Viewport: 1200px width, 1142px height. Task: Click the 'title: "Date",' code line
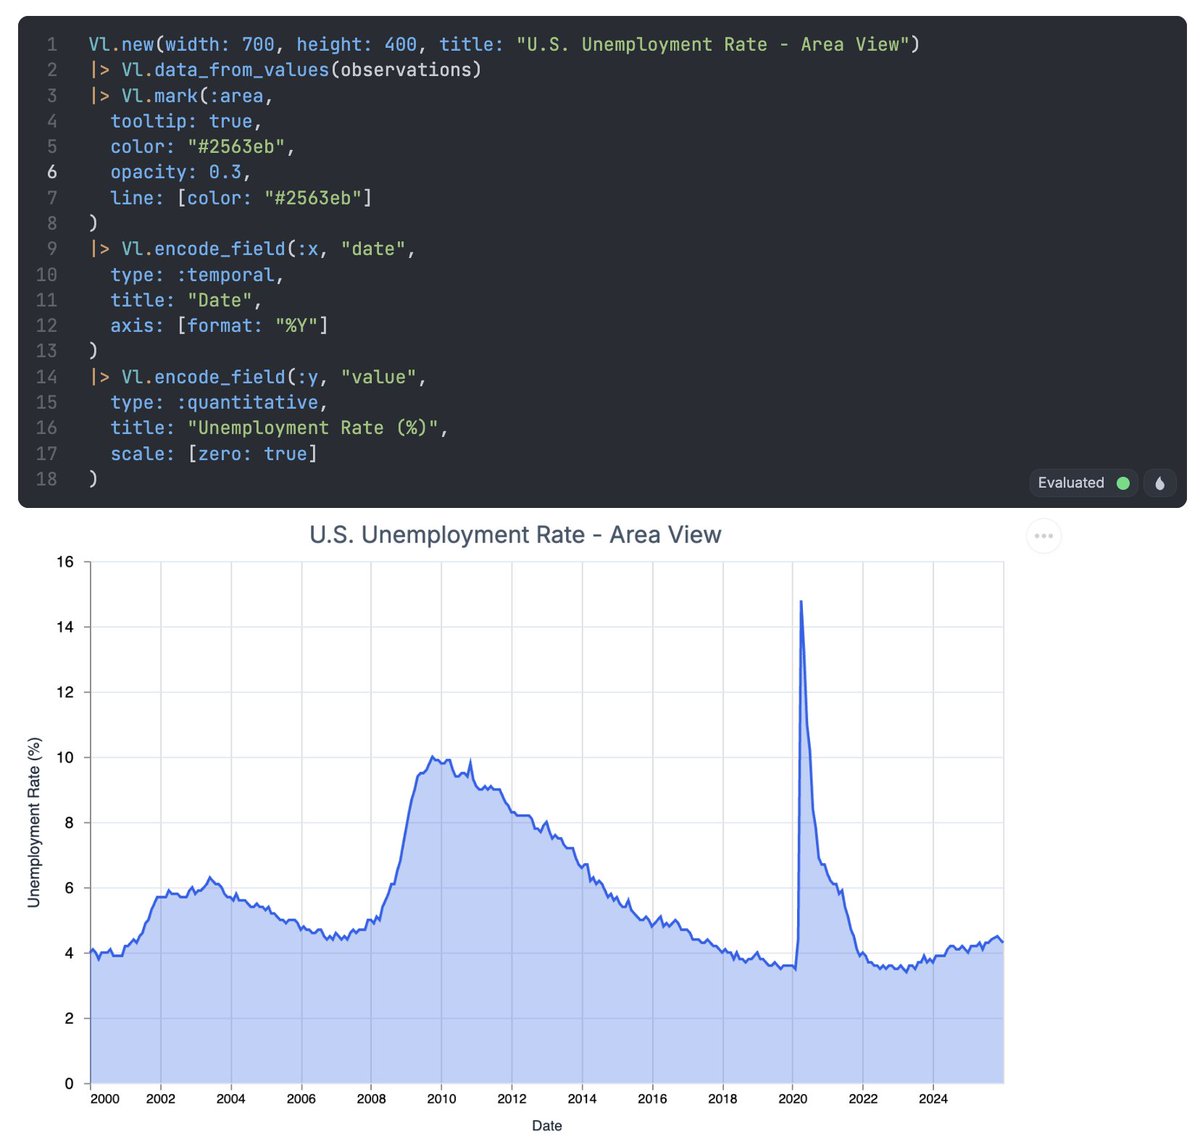coord(186,300)
